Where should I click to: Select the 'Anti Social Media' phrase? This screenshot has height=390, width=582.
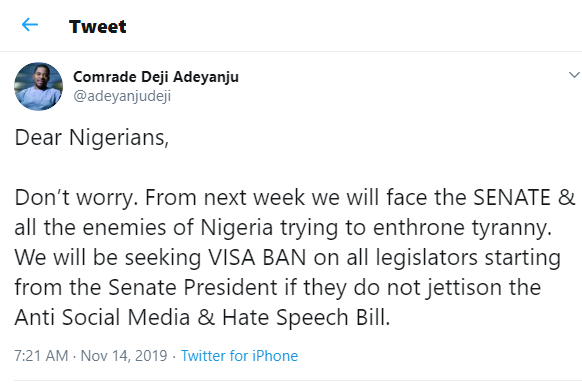coord(102,318)
